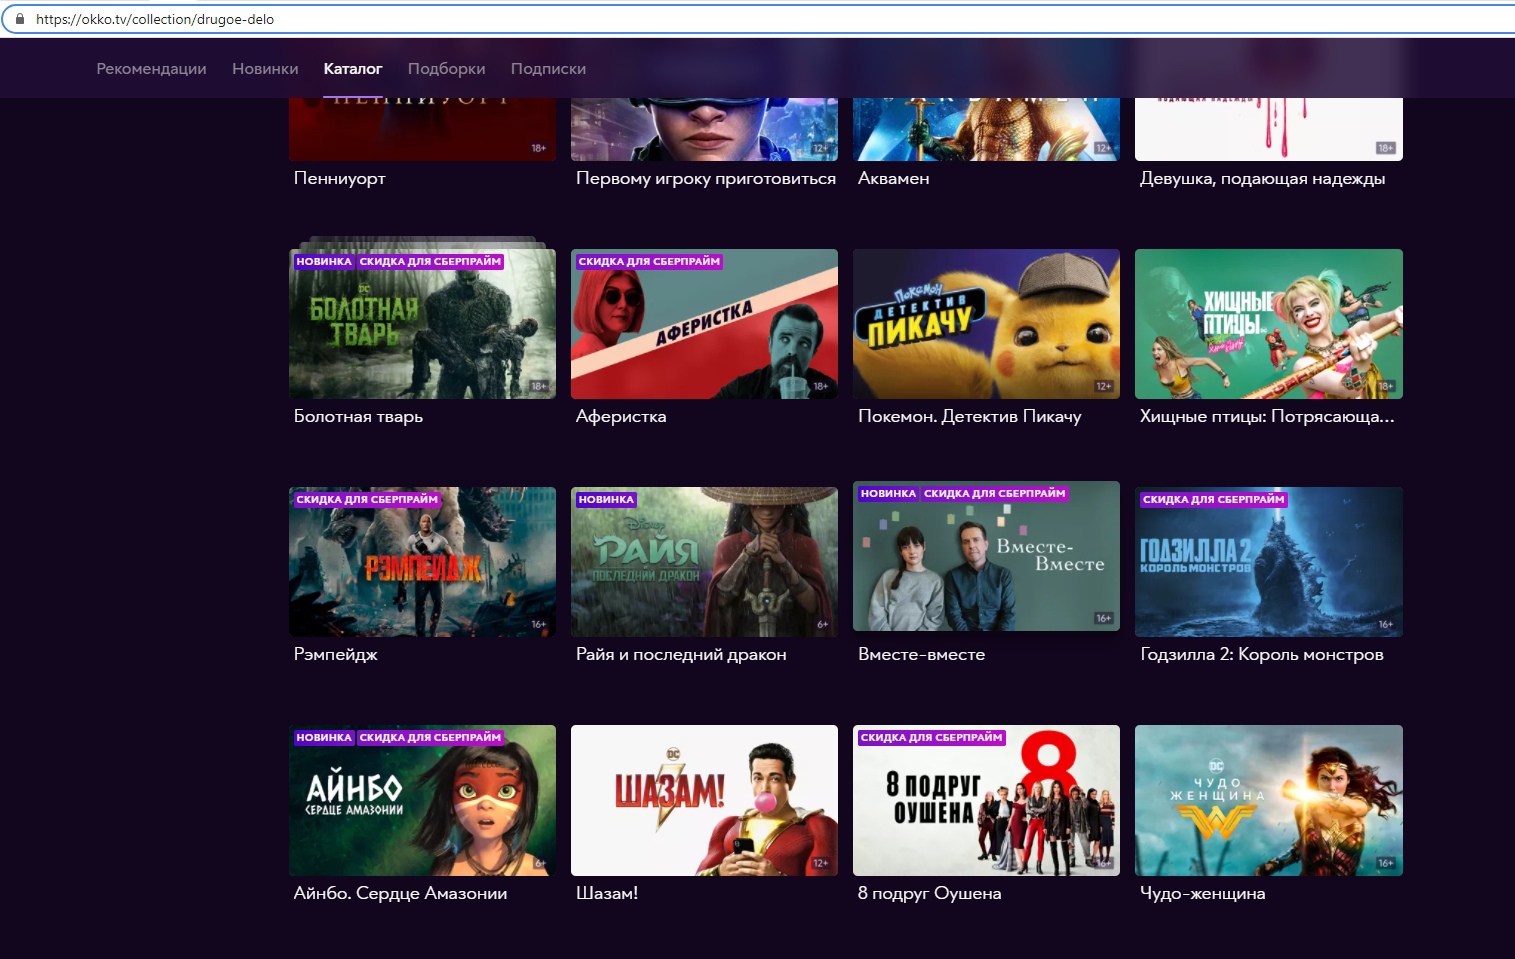The image size is (1515, 959).
Task: Click the 16+ age rating on Чудо-женщина
Action: click(1385, 863)
